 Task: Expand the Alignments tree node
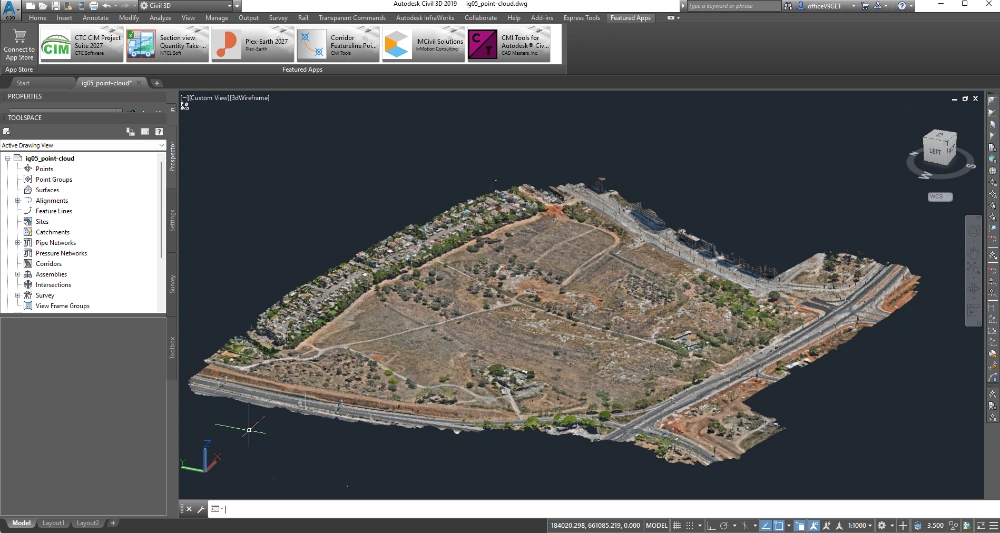click(x=18, y=201)
